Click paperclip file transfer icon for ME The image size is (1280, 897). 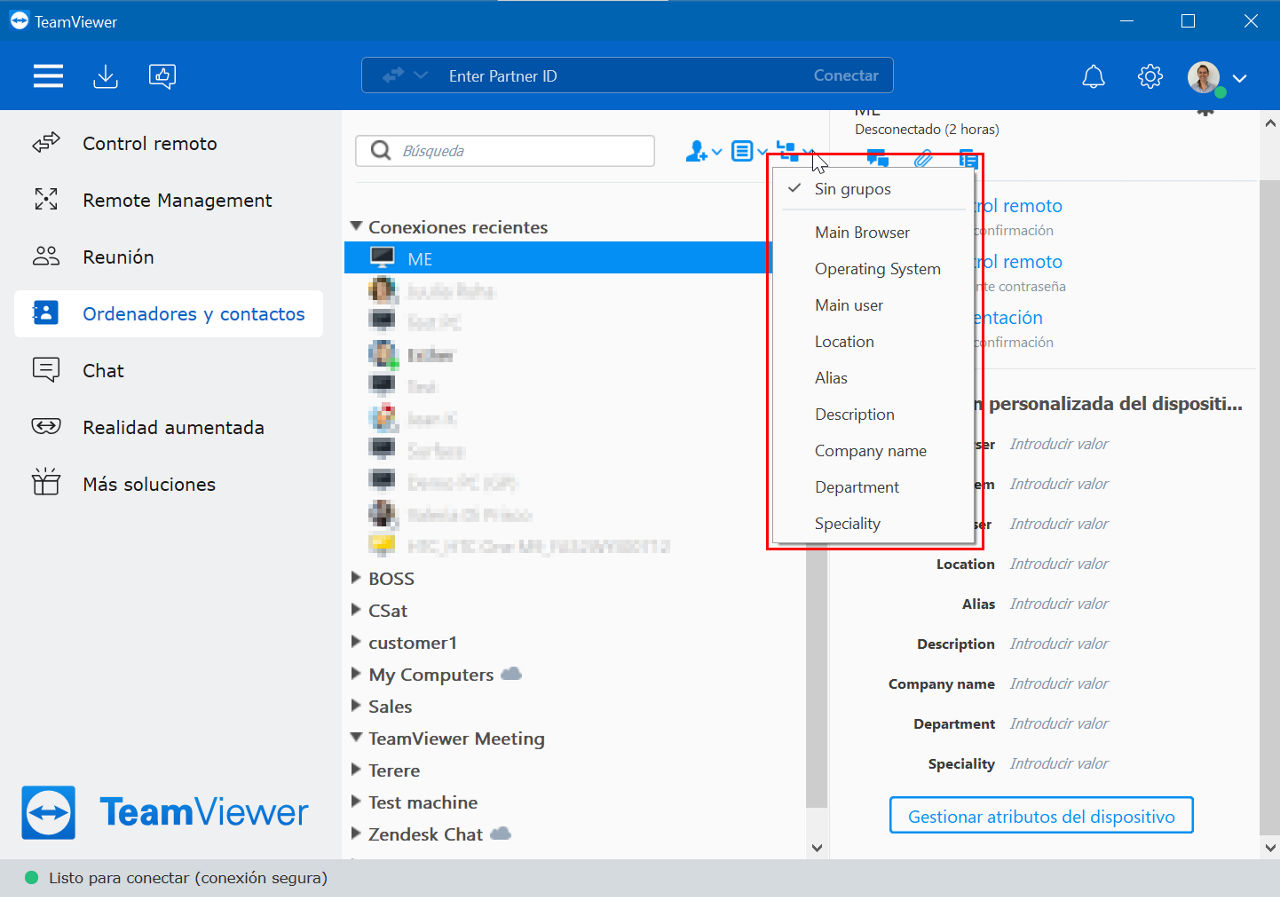coord(924,158)
